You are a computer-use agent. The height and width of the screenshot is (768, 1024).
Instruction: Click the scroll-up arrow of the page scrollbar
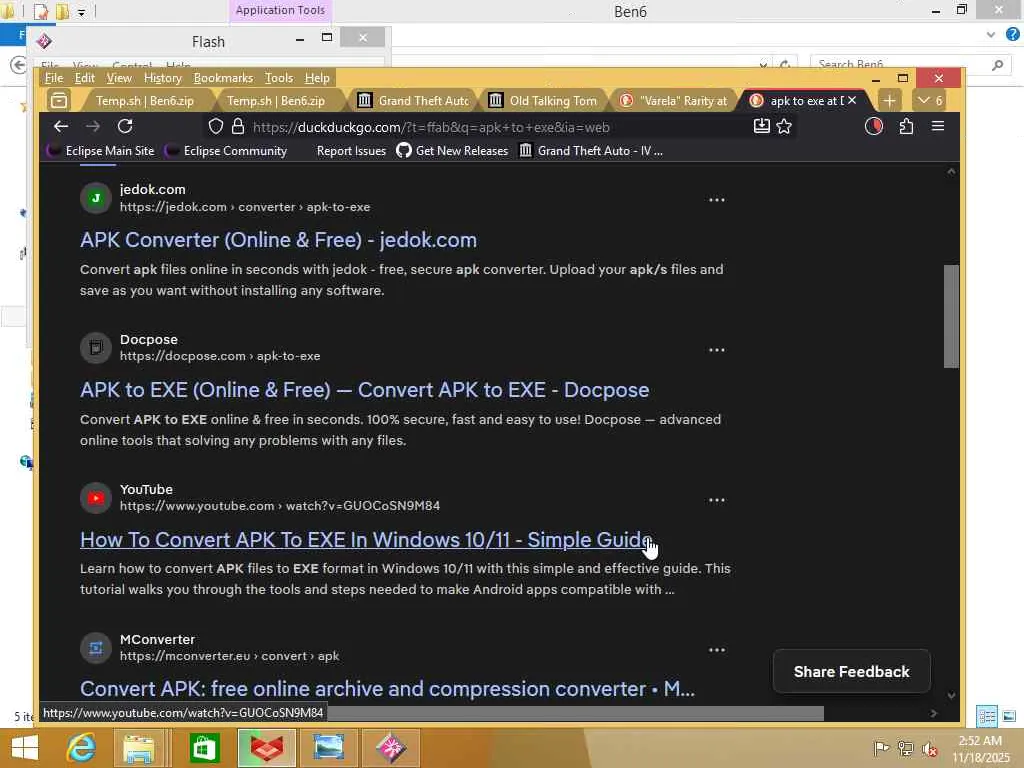pyautogui.click(x=951, y=171)
